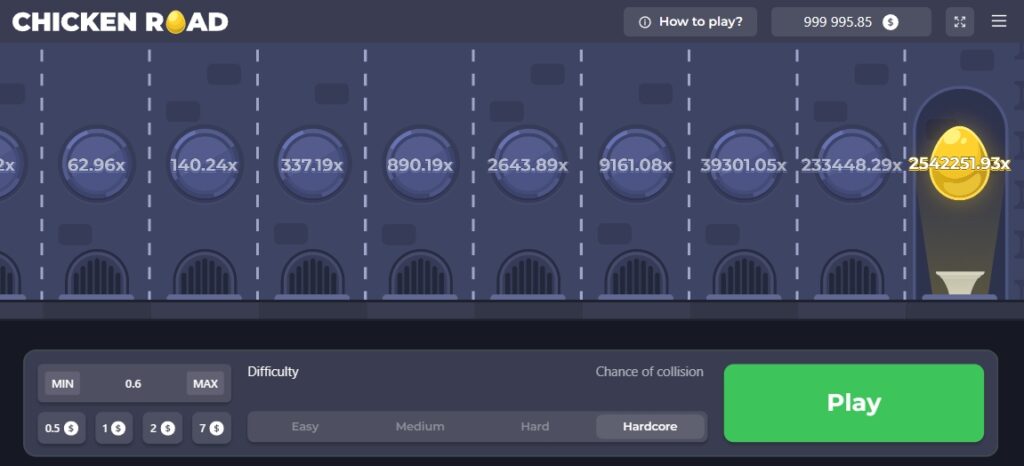Click the 890.19x manhole multiplier
Image resolution: width=1024 pixels, height=466 pixels.
(420, 164)
